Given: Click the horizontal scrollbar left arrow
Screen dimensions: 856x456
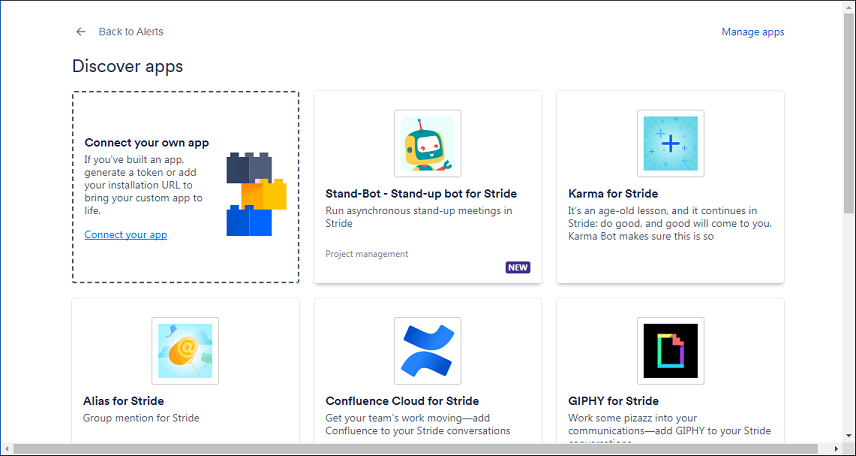Looking at the screenshot, I should [x=7, y=449].
